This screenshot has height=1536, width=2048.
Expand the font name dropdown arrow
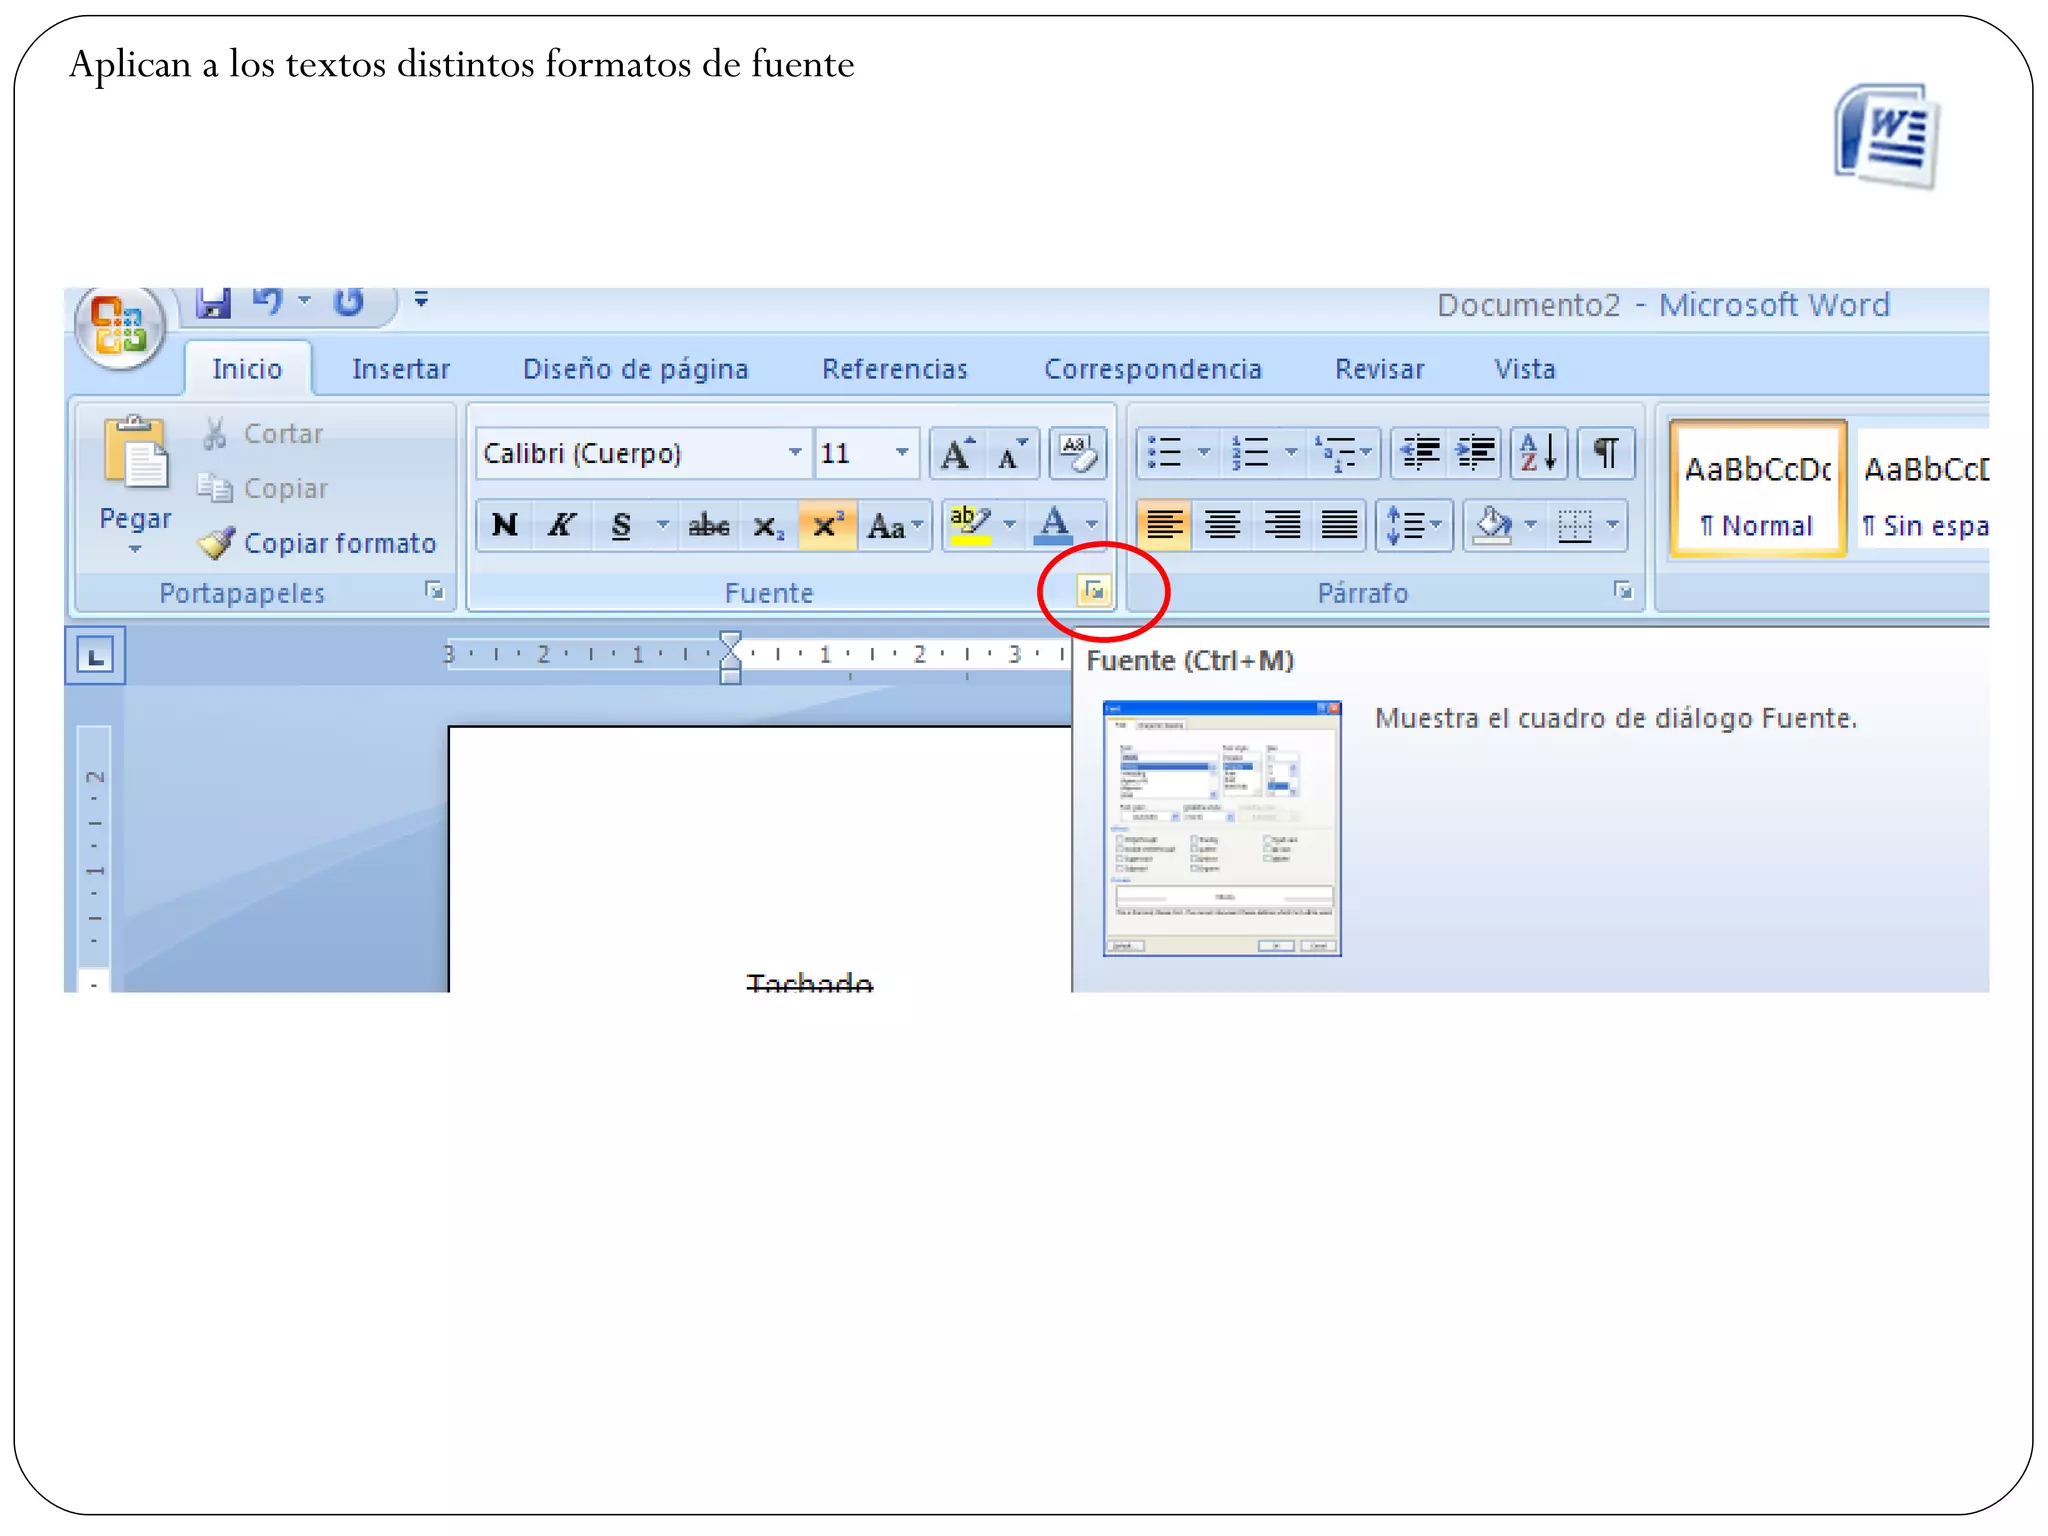pyautogui.click(x=796, y=453)
